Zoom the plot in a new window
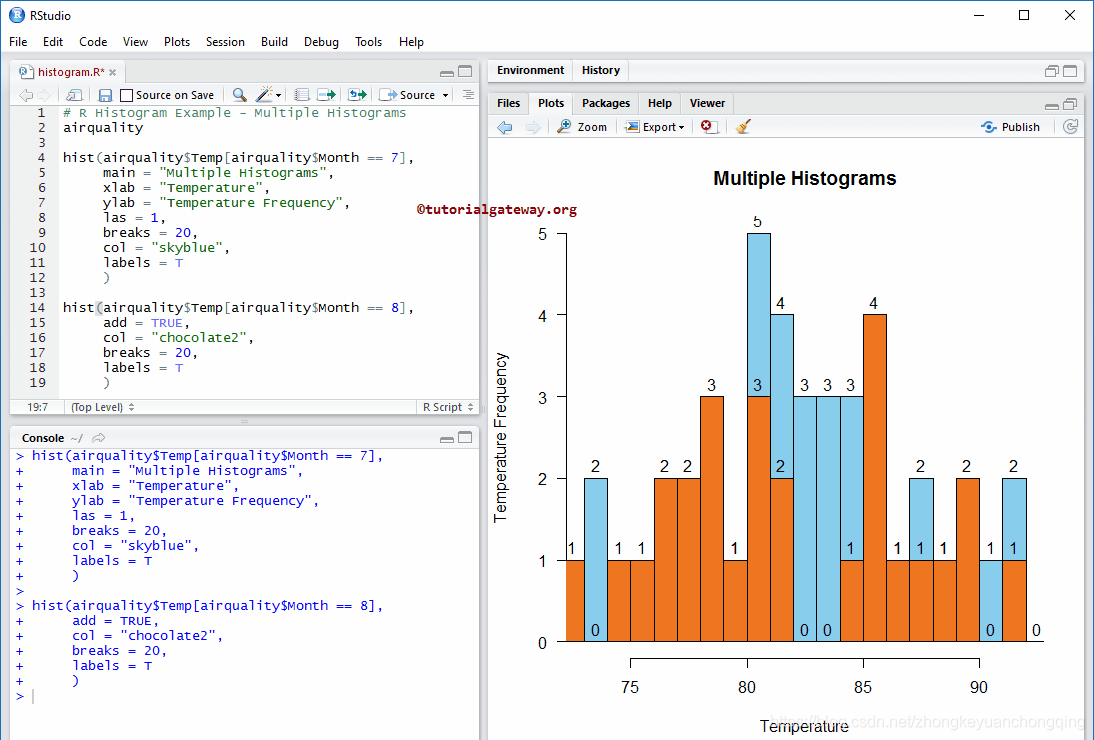 (x=582, y=127)
